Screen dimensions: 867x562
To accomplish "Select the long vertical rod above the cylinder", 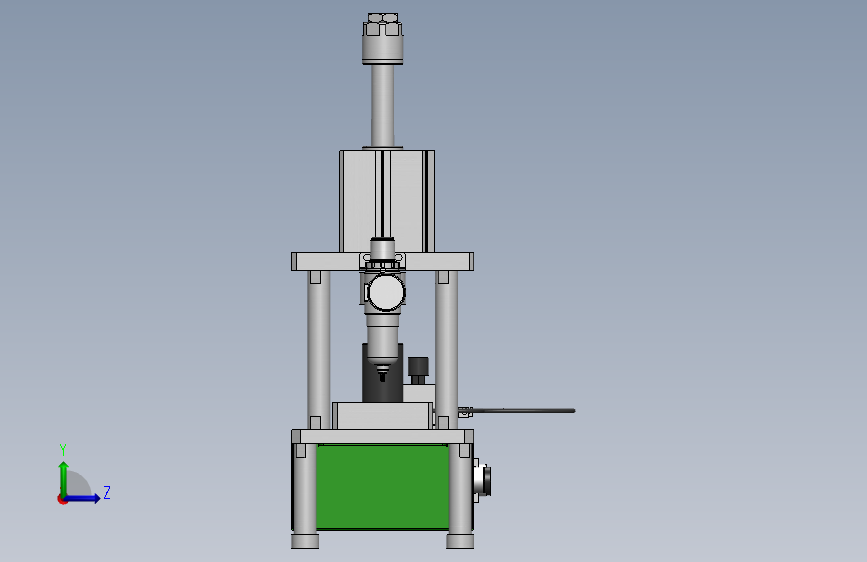I will [x=383, y=105].
